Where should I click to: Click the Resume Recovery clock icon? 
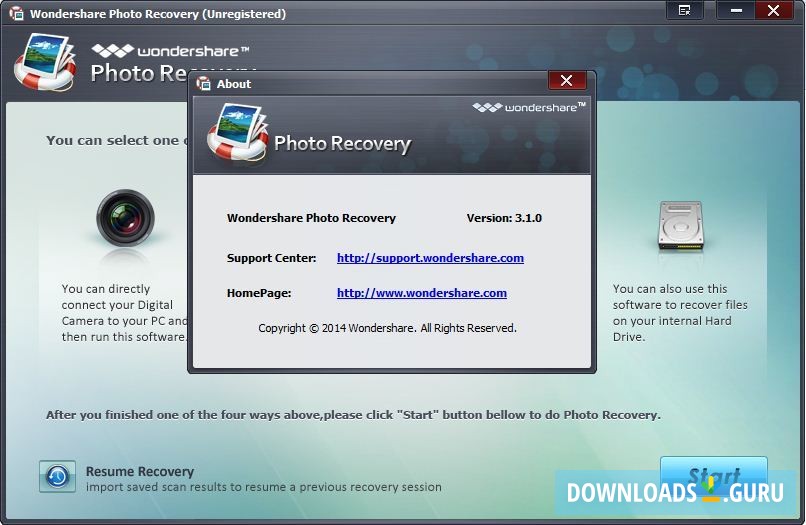(58, 476)
